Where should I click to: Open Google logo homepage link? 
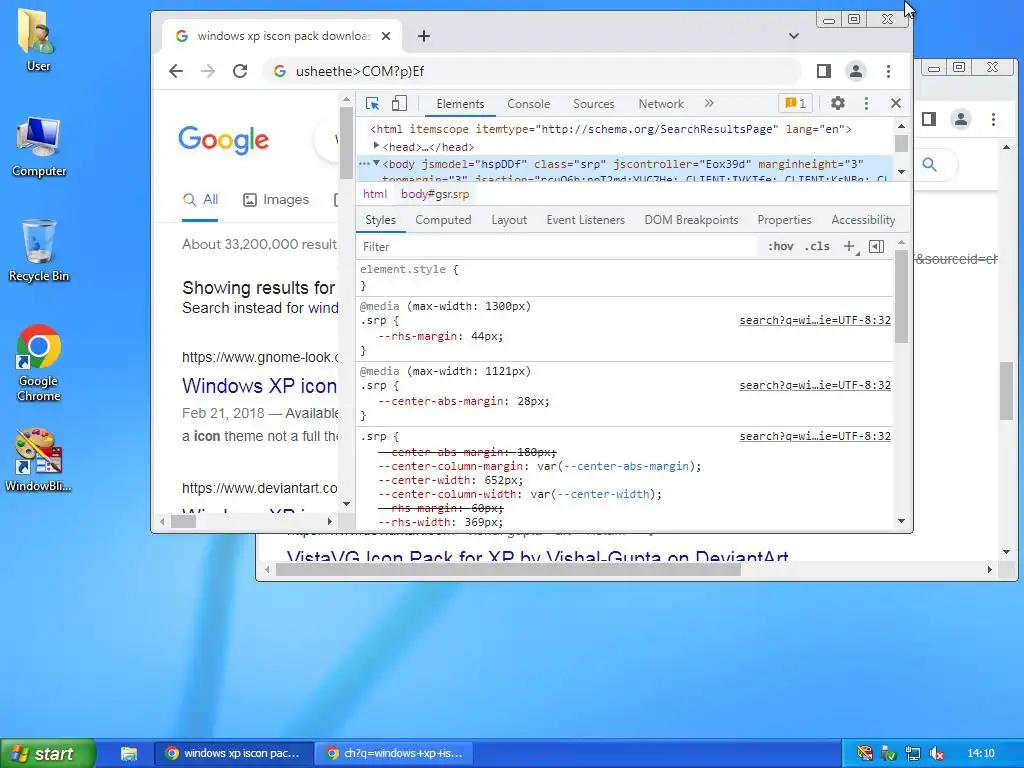(223, 139)
